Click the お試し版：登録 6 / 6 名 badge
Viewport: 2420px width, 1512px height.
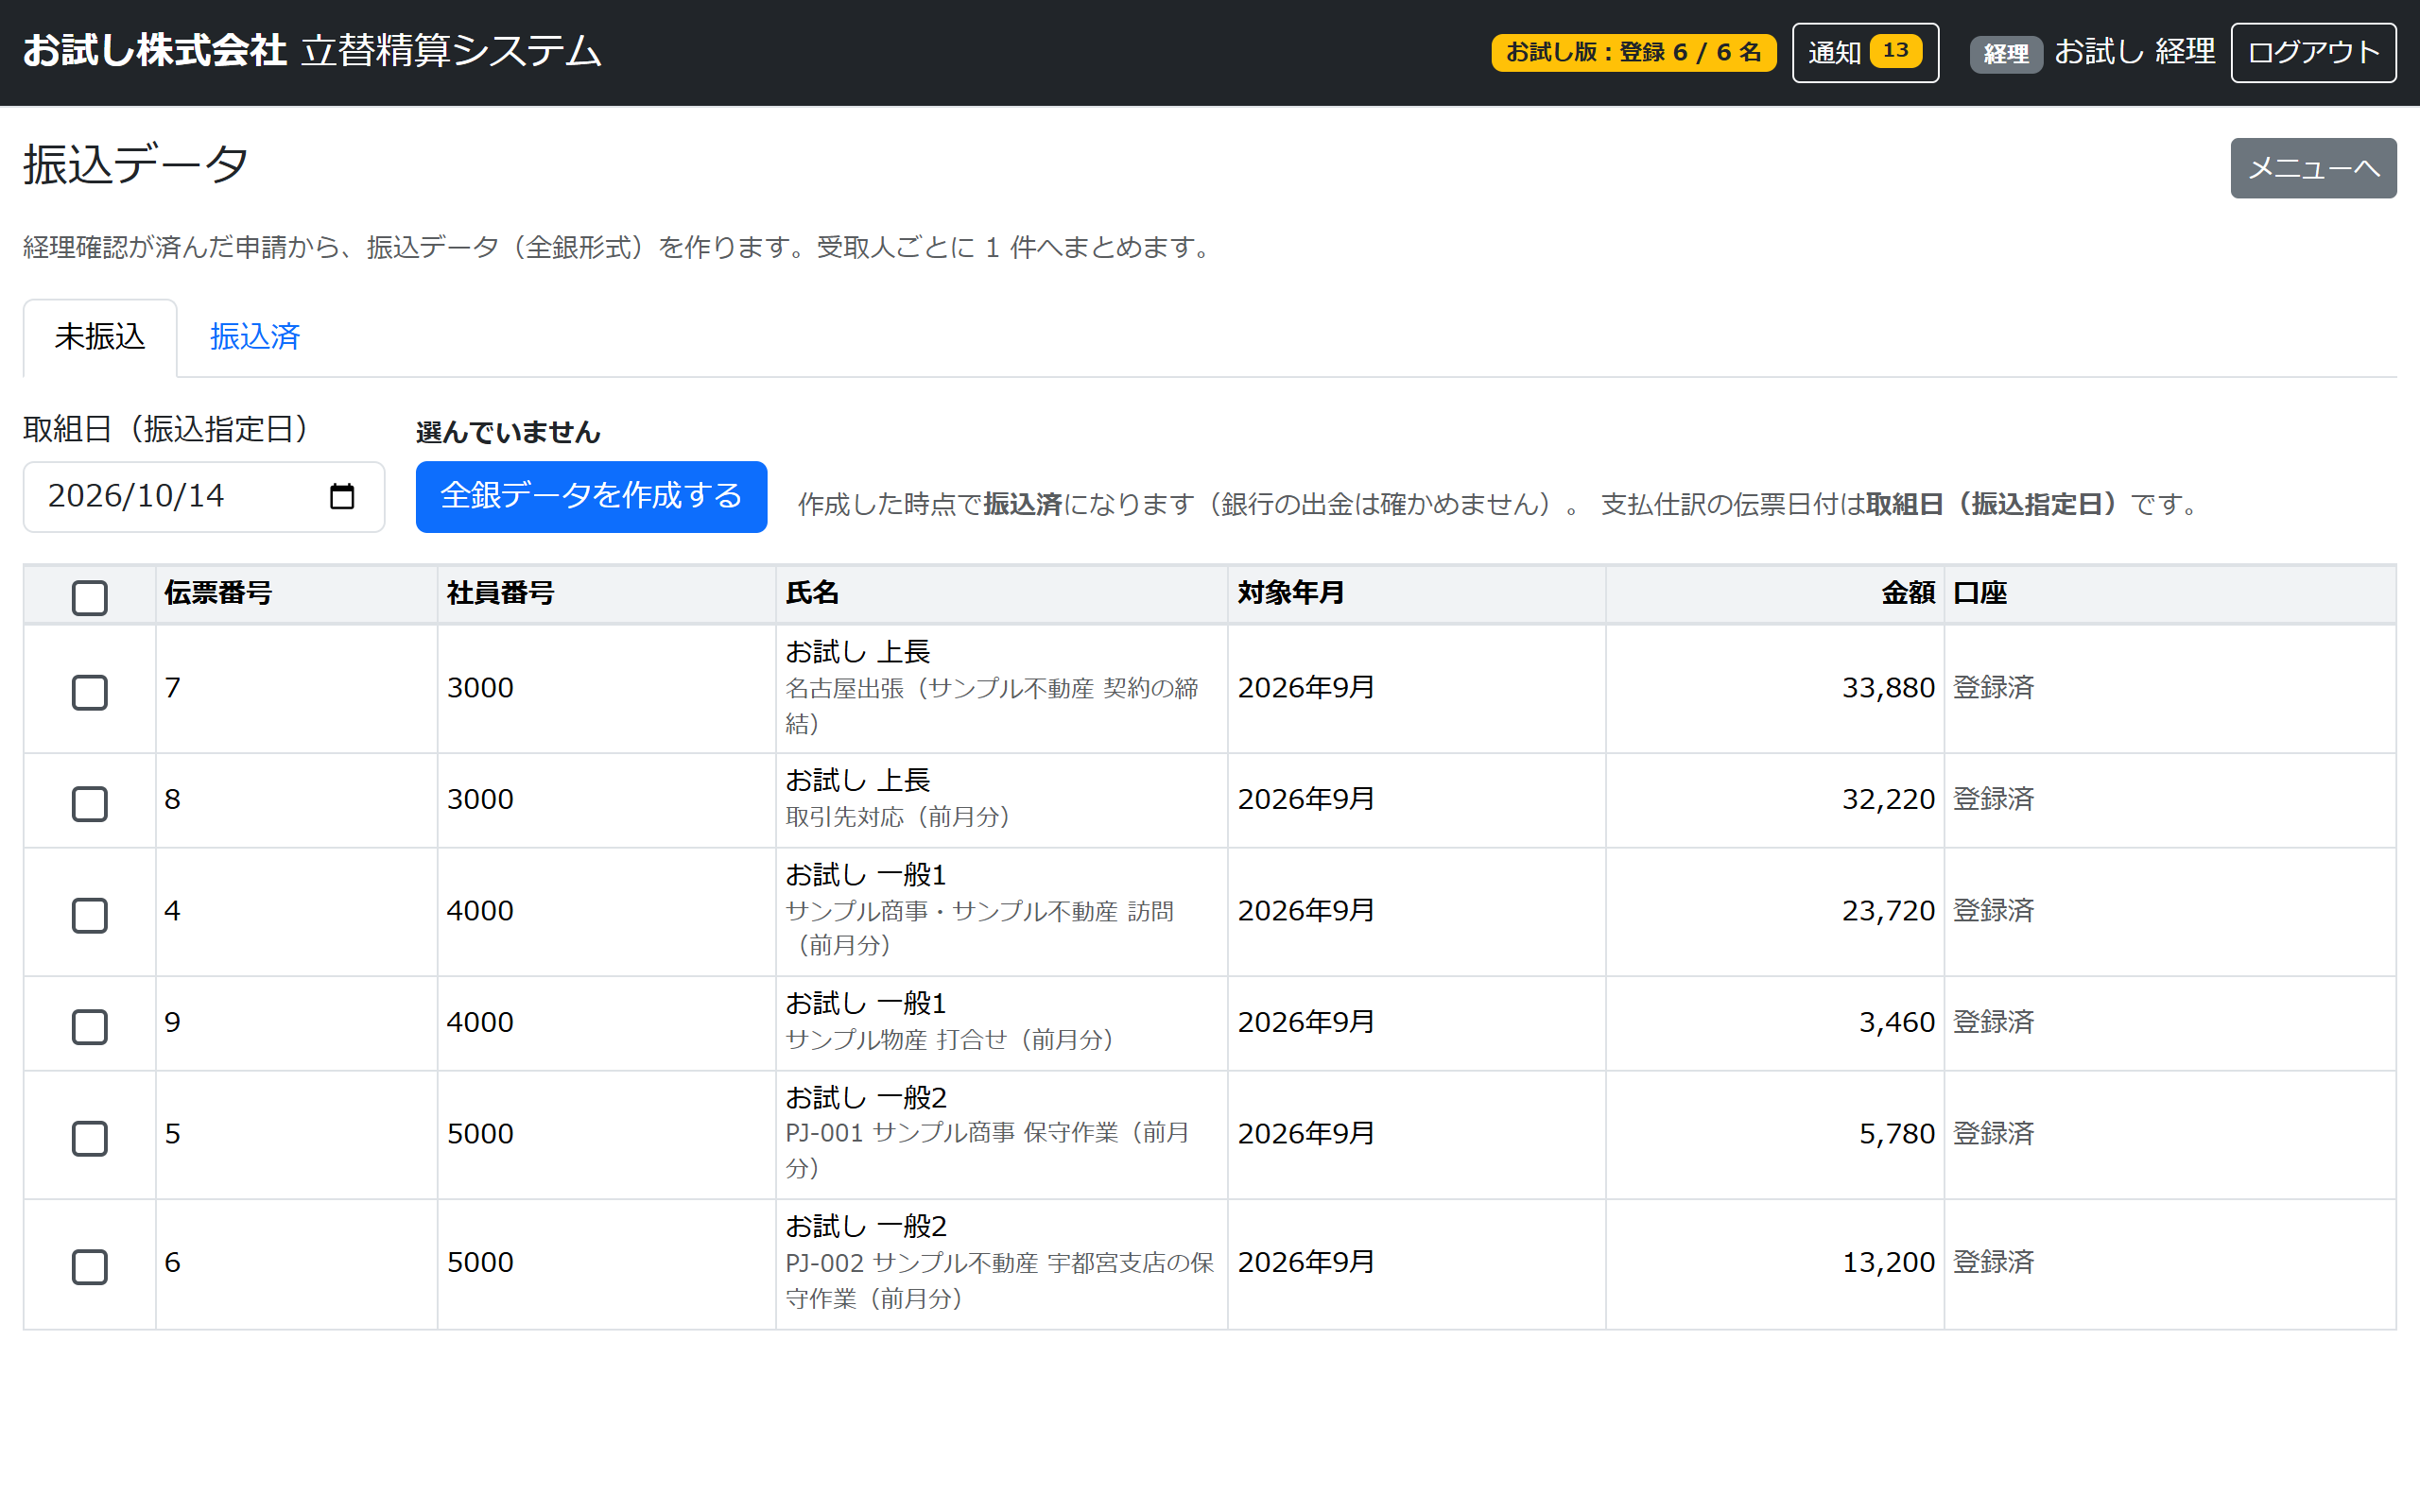[1633, 52]
